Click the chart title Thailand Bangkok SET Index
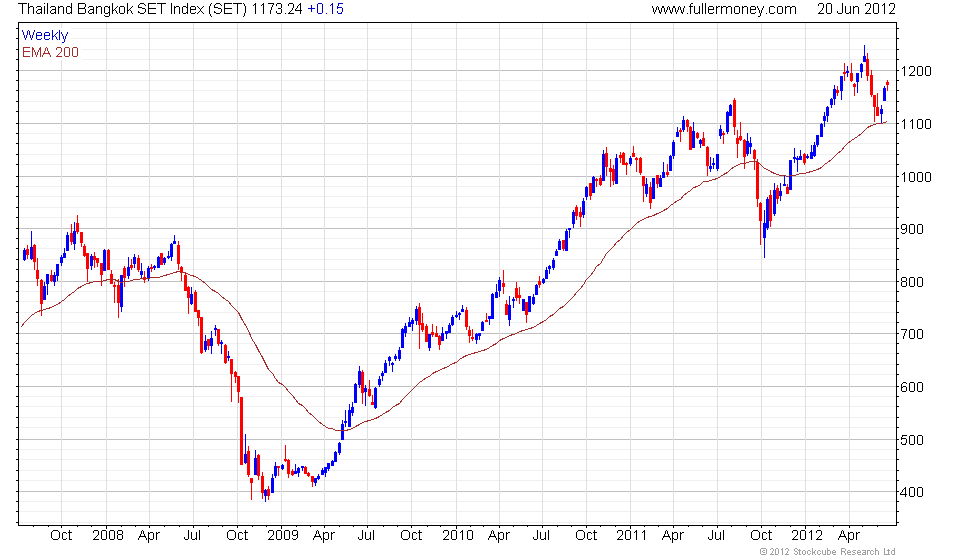The image size is (980, 560). pos(112,9)
